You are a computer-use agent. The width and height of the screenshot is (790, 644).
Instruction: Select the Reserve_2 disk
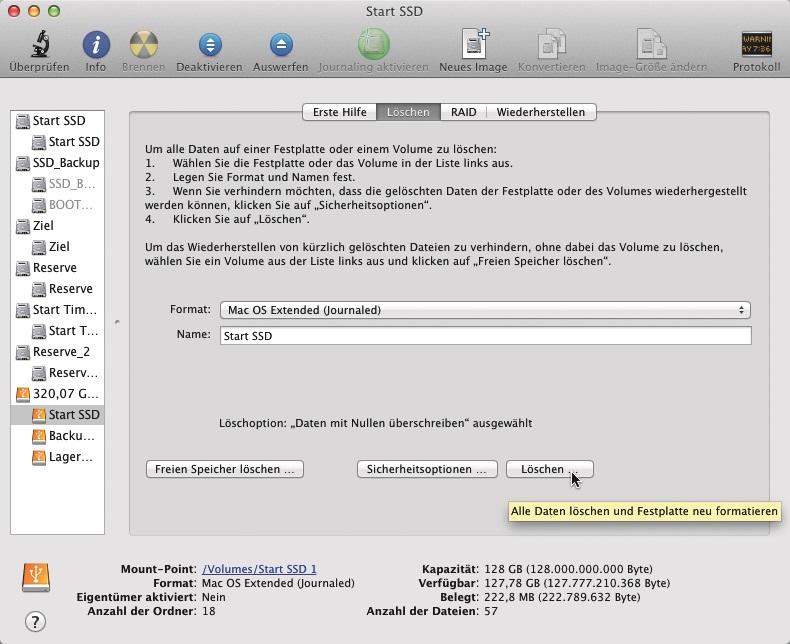[x=57, y=352]
